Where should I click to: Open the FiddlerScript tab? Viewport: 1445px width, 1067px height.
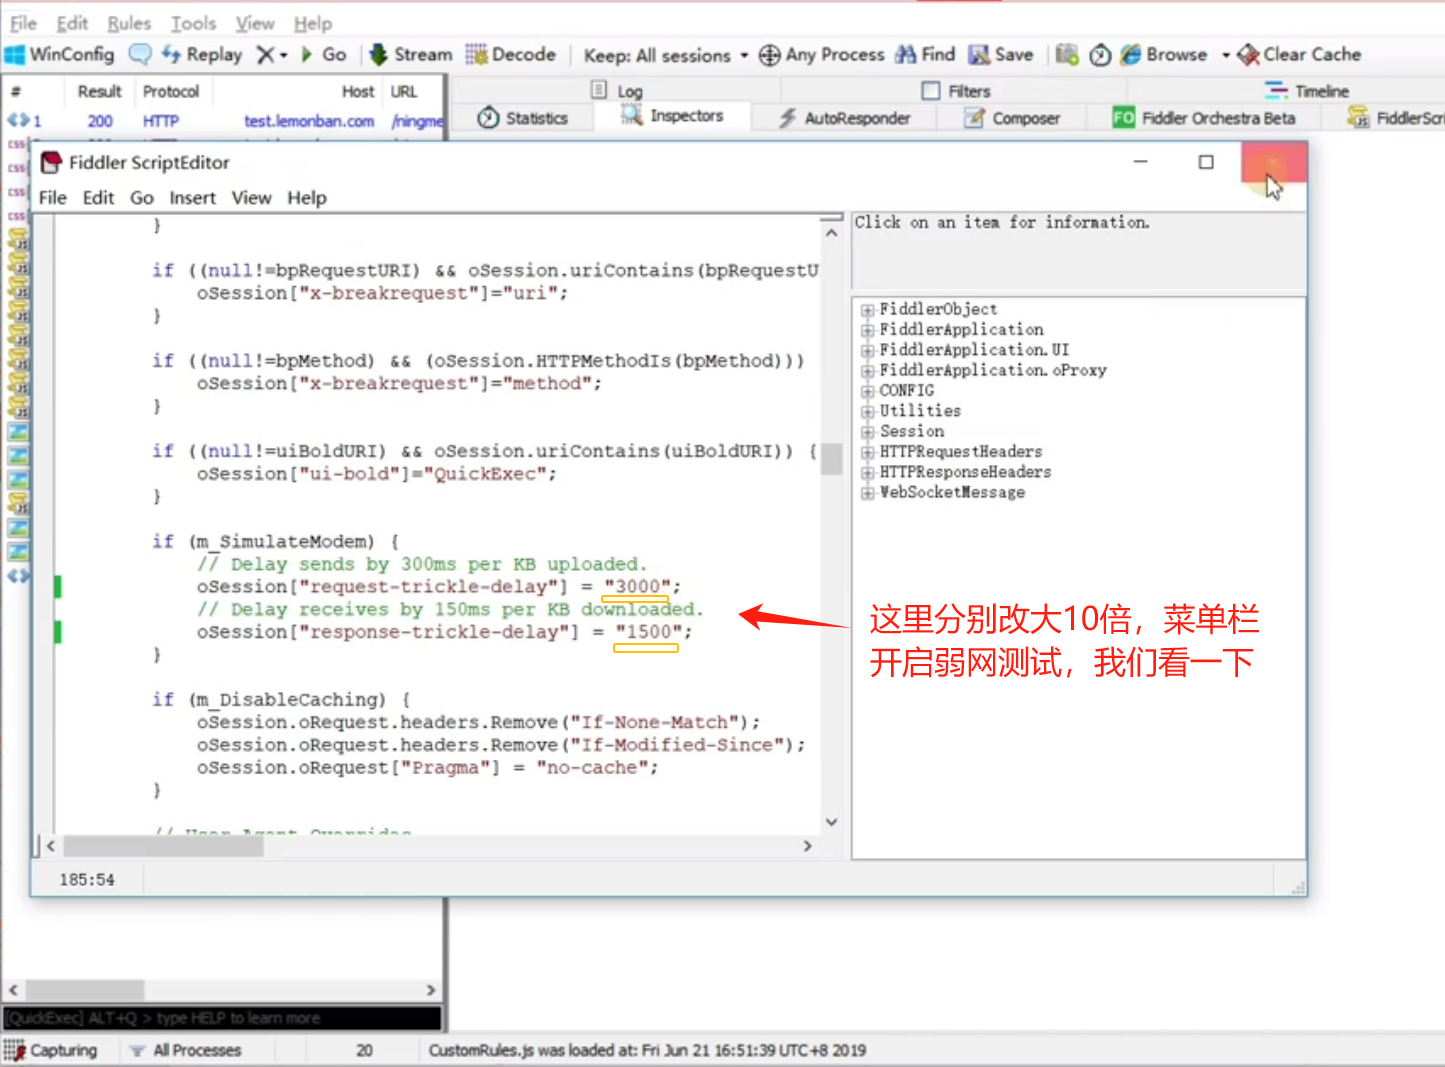click(x=1396, y=118)
